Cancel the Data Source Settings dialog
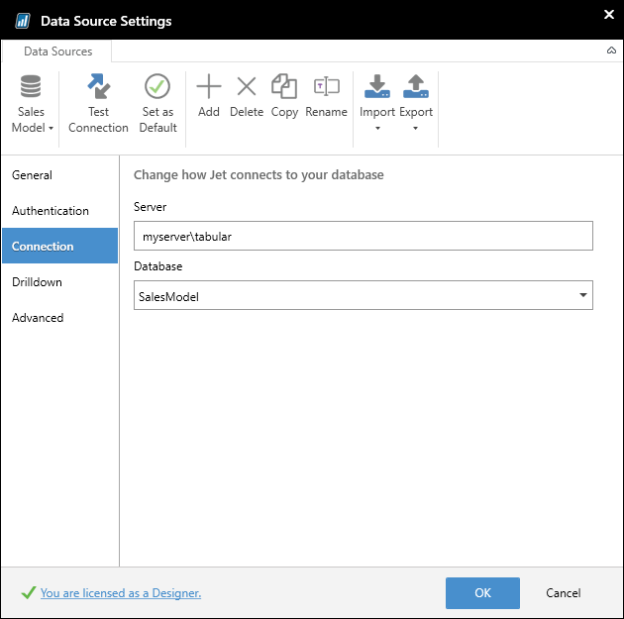 [x=563, y=593]
